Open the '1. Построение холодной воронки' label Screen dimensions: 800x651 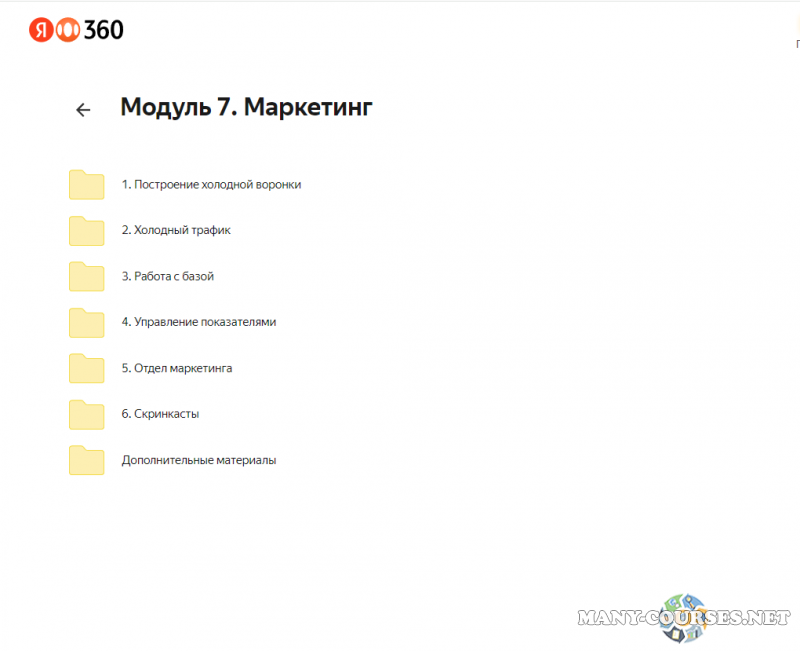pos(211,185)
